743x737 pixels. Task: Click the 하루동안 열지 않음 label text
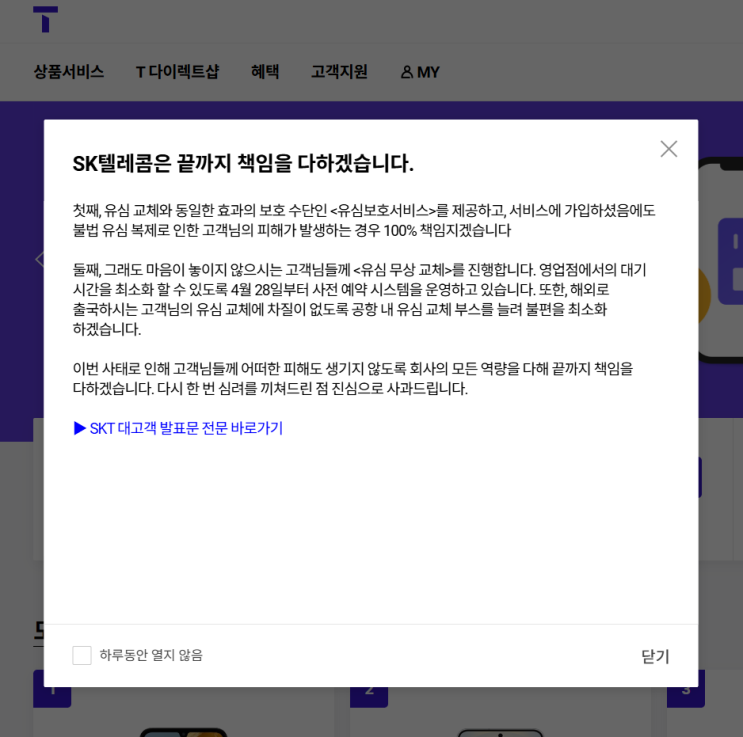click(151, 655)
